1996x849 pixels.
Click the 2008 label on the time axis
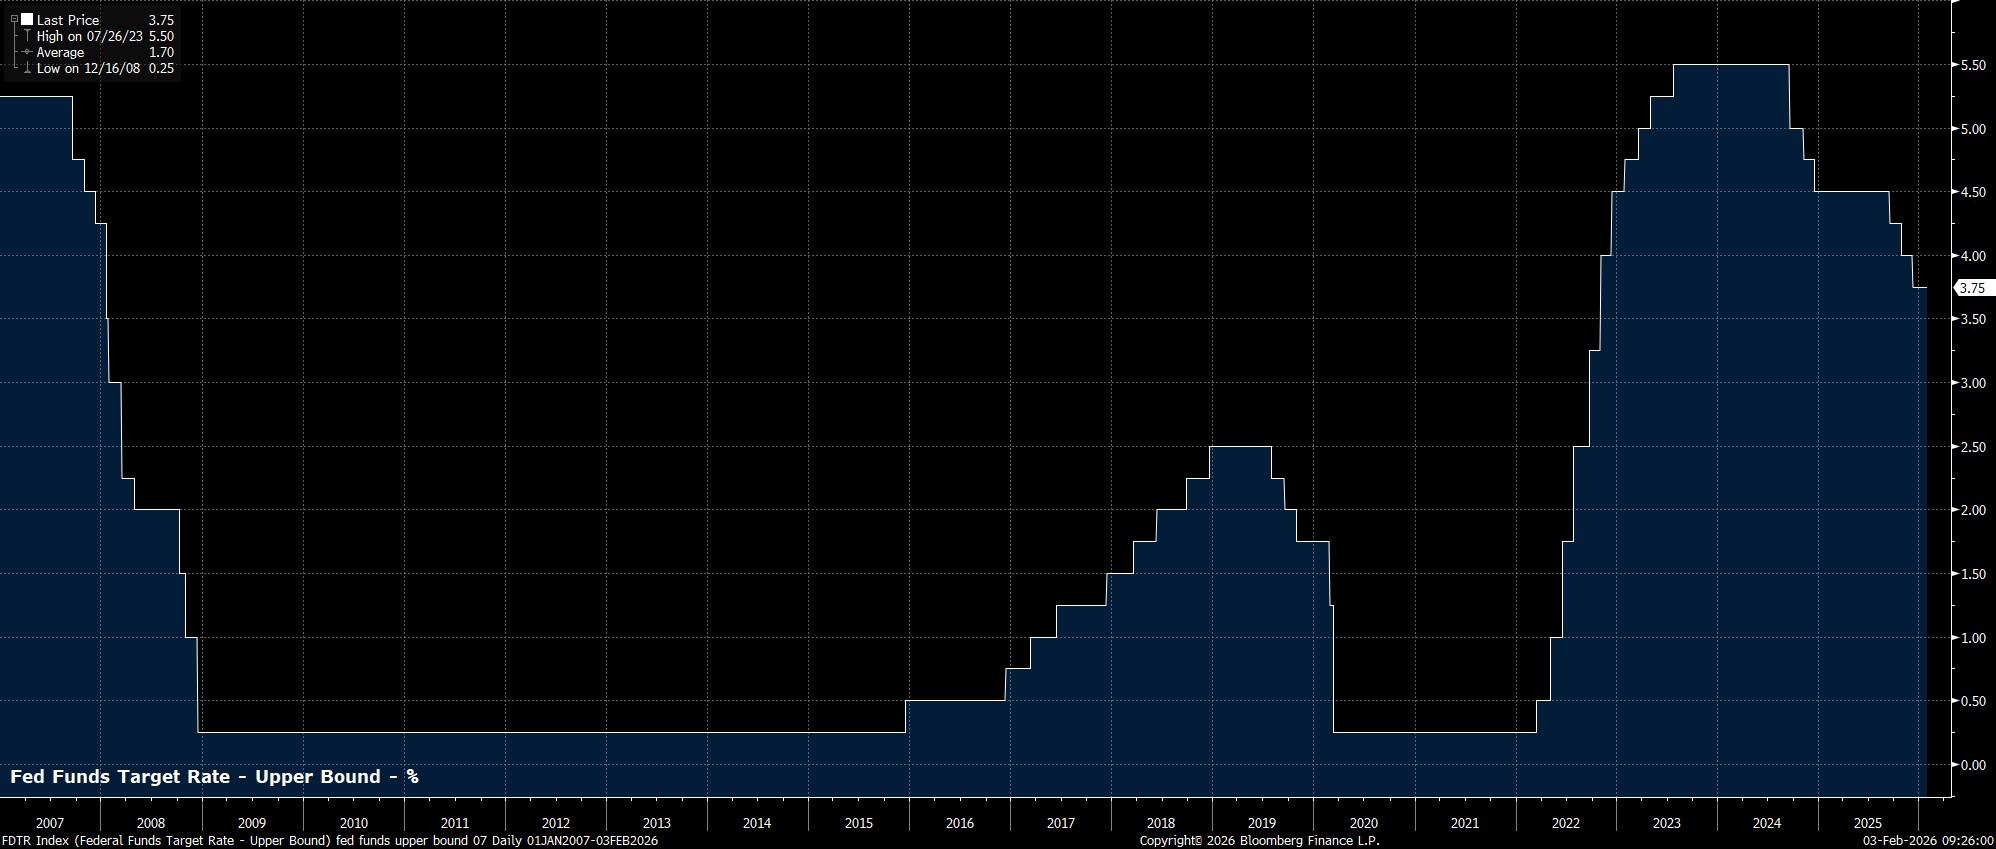(x=151, y=823)
